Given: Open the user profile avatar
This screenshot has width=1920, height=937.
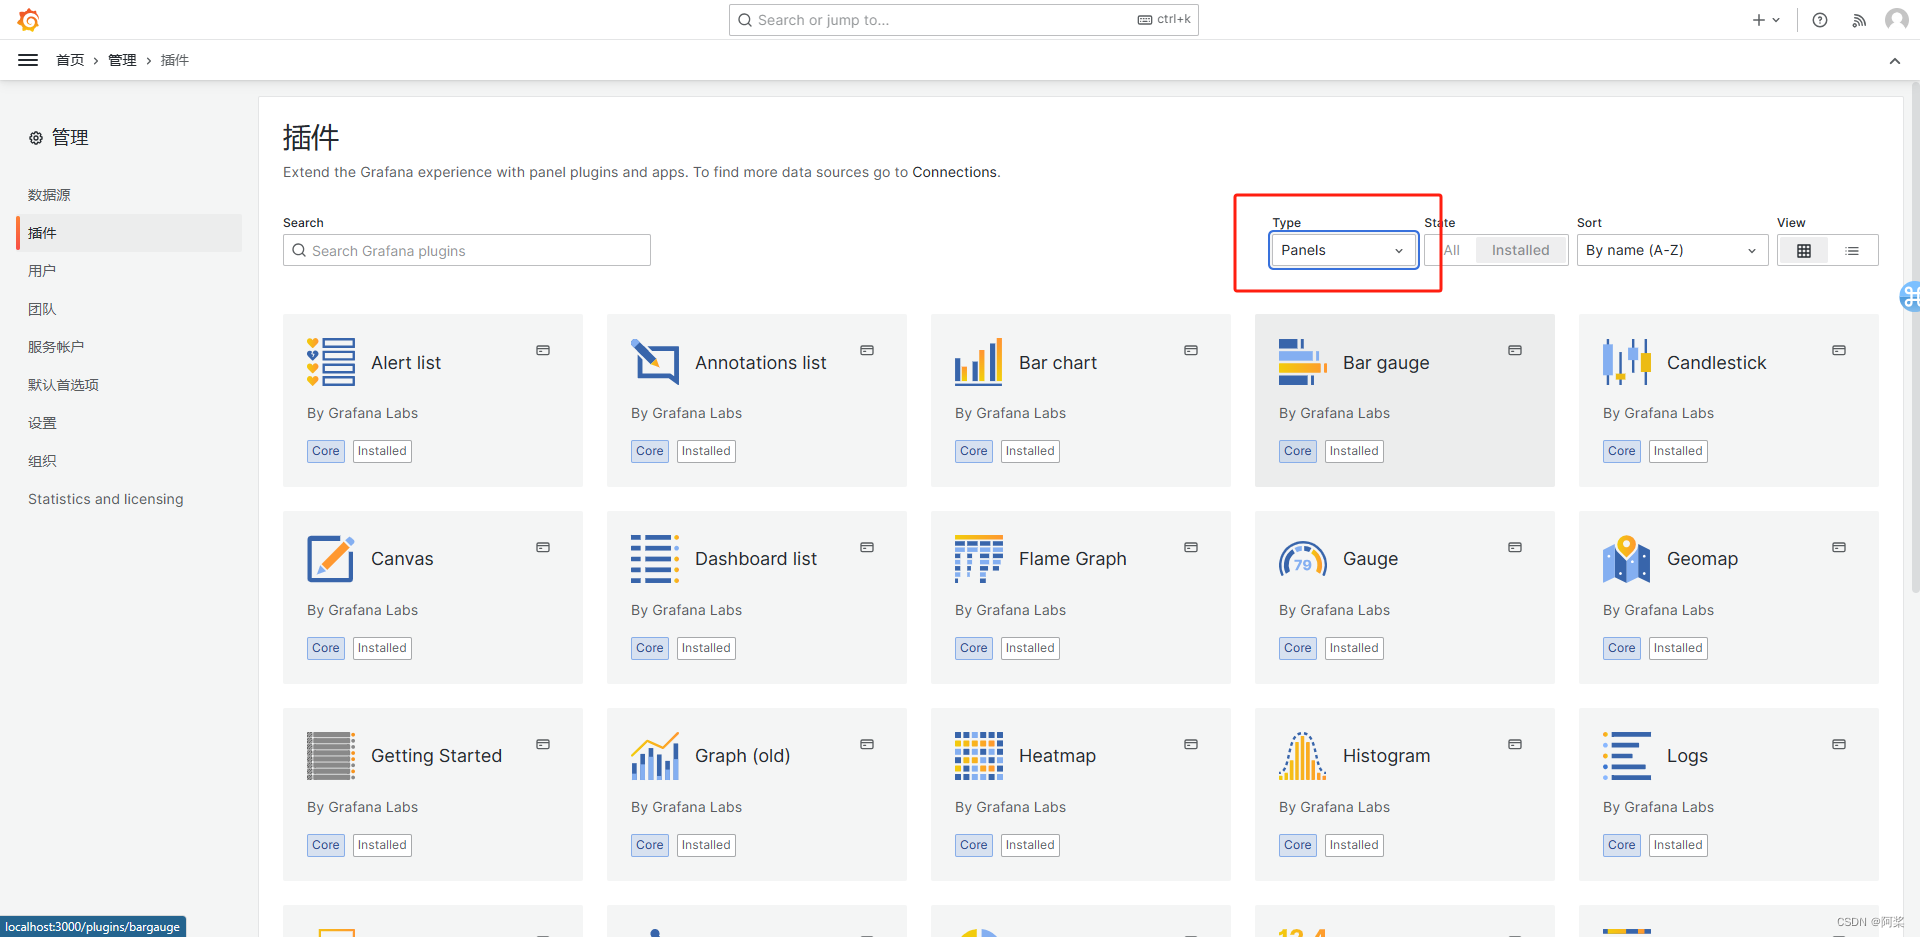Looking at the screenshot, I should coord(1896,20).
